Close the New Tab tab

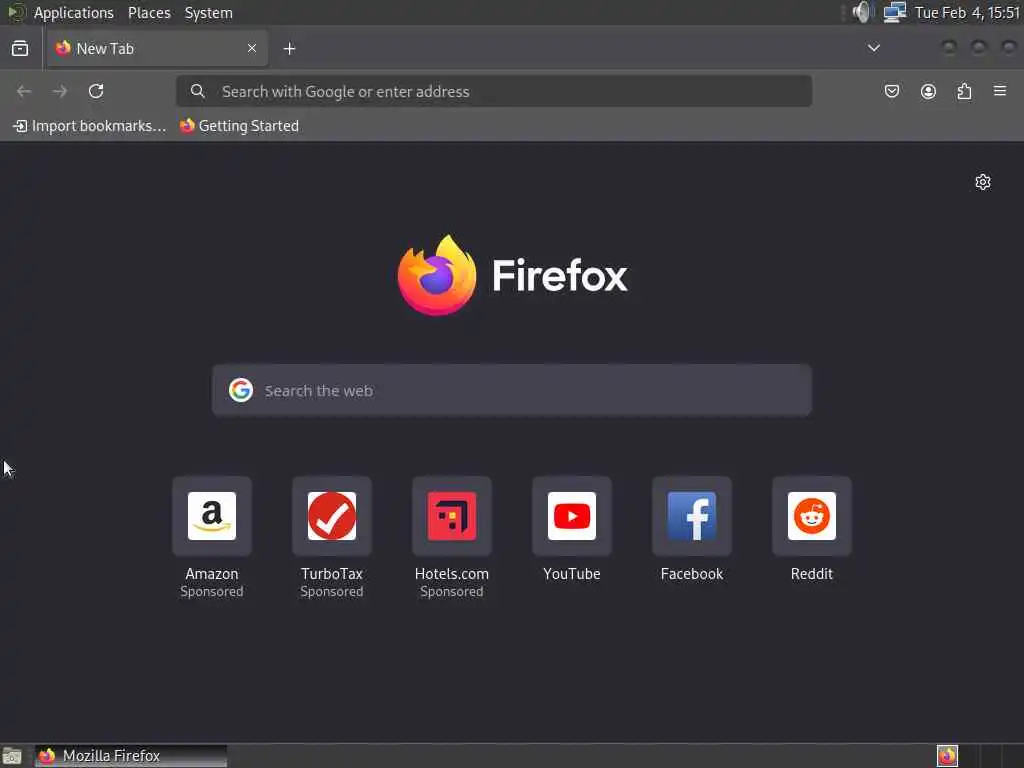(x=251, y=48)
